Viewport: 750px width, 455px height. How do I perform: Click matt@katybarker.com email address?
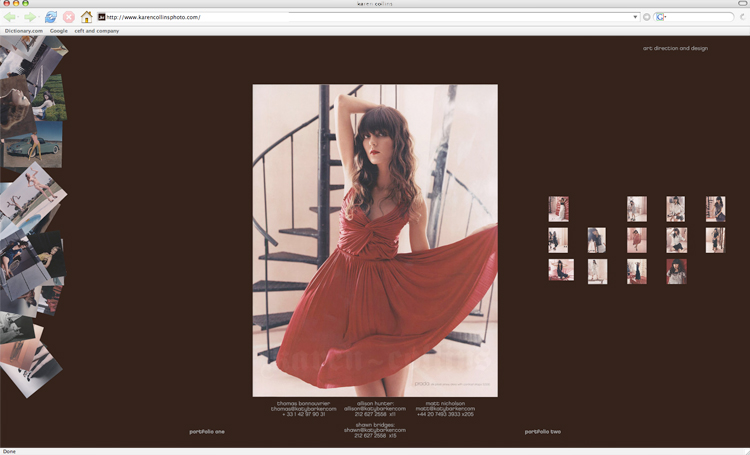445,409
